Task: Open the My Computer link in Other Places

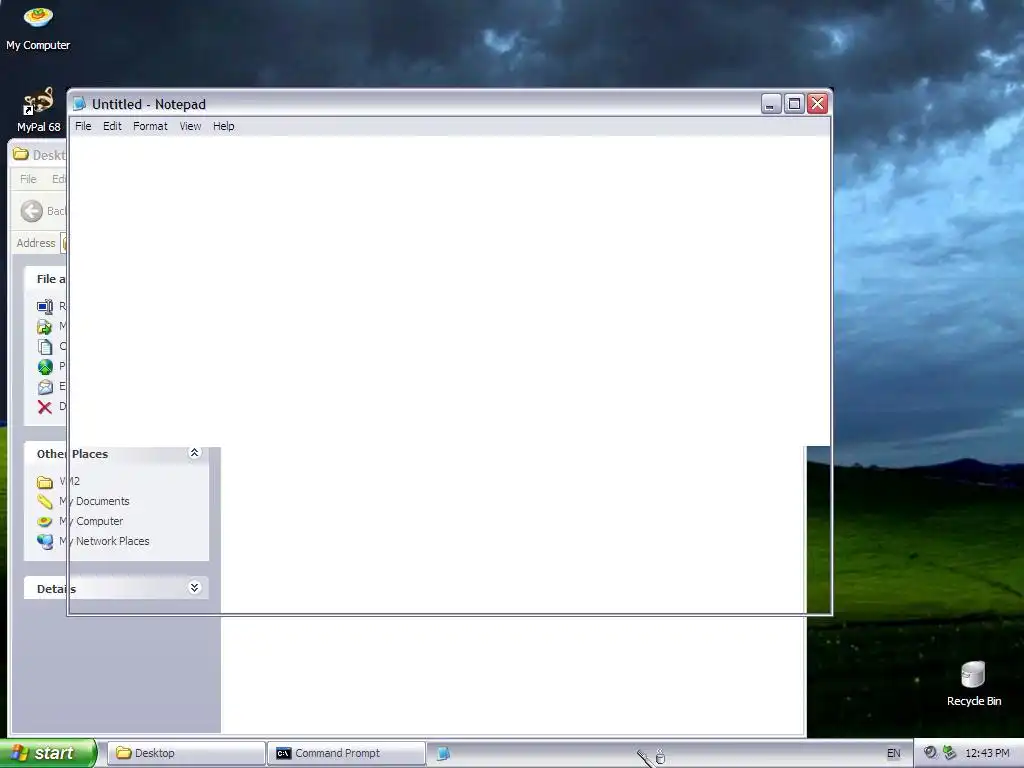Action: pos(91,521)
